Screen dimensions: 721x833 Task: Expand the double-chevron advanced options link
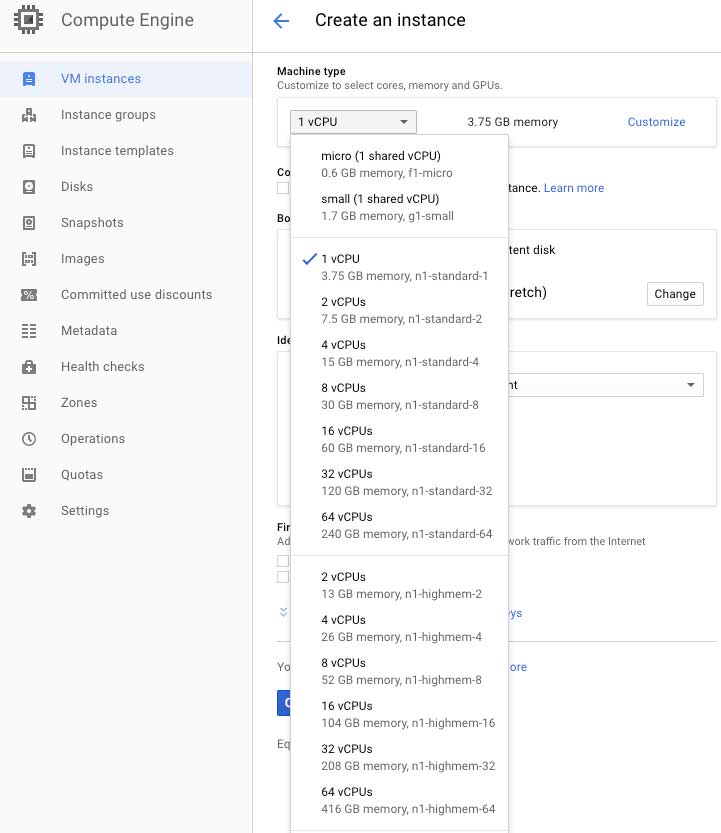coord(283,611)
